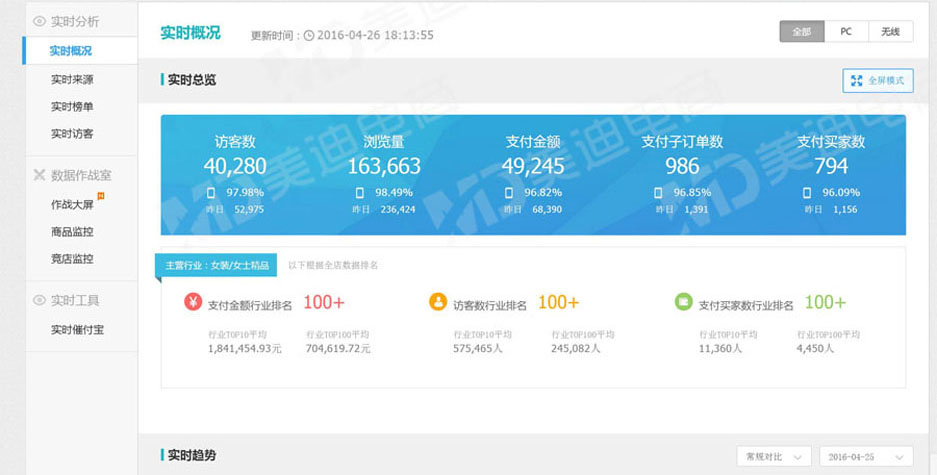This screenshot has height=475, width=937.
Task: Enter 全屏模式 fullscreen view
Action: tap(878, 80)
